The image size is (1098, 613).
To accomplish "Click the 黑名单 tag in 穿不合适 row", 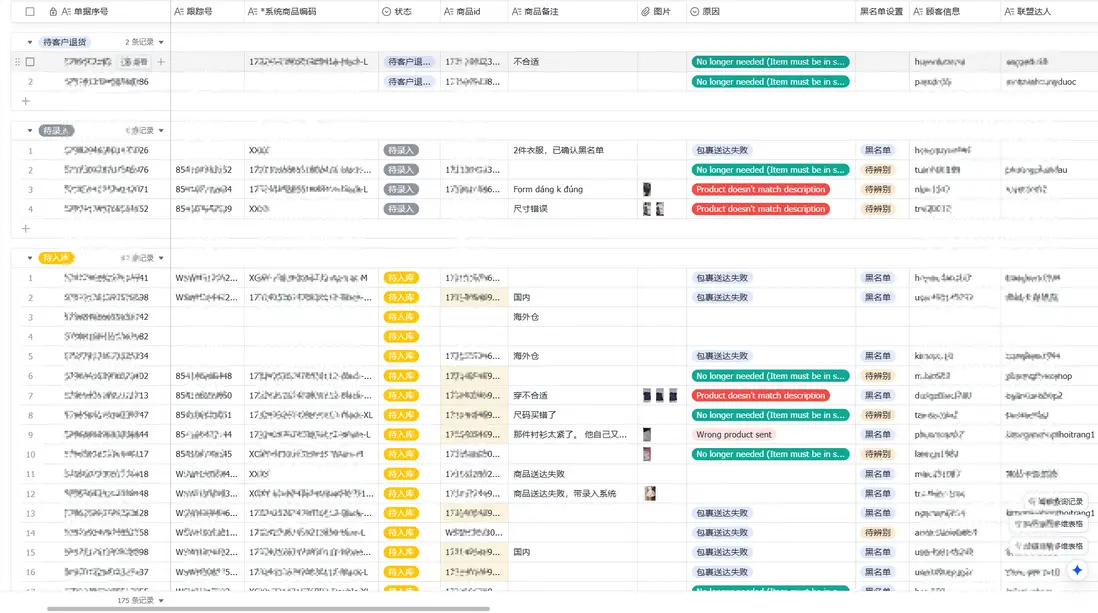I will 877,395.
